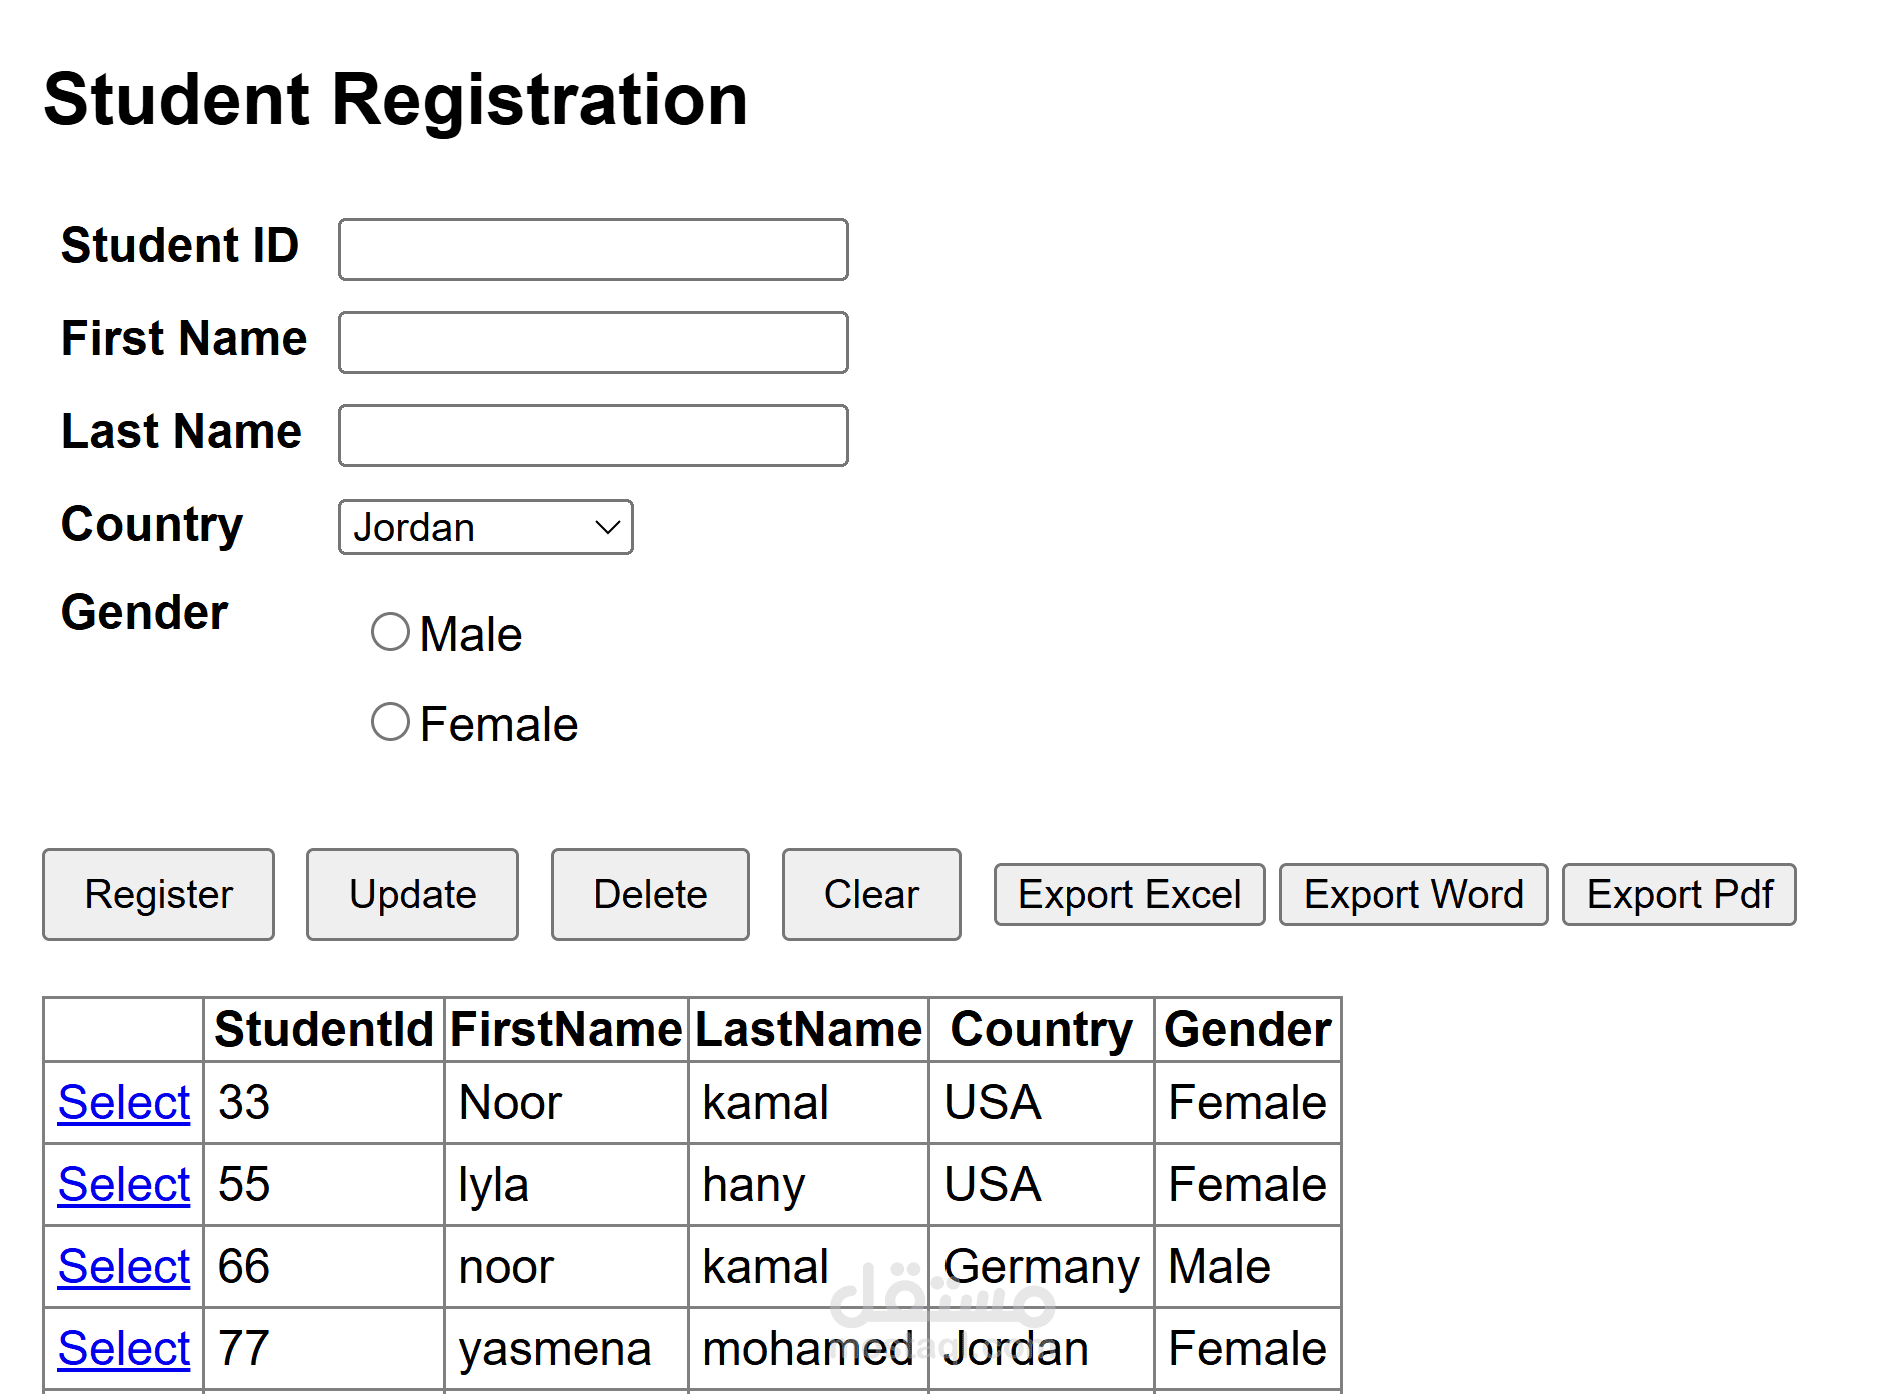Choose the Select link for student 66
The width and height of the screenshot is (1886, 1394).
click(124, 1267)
